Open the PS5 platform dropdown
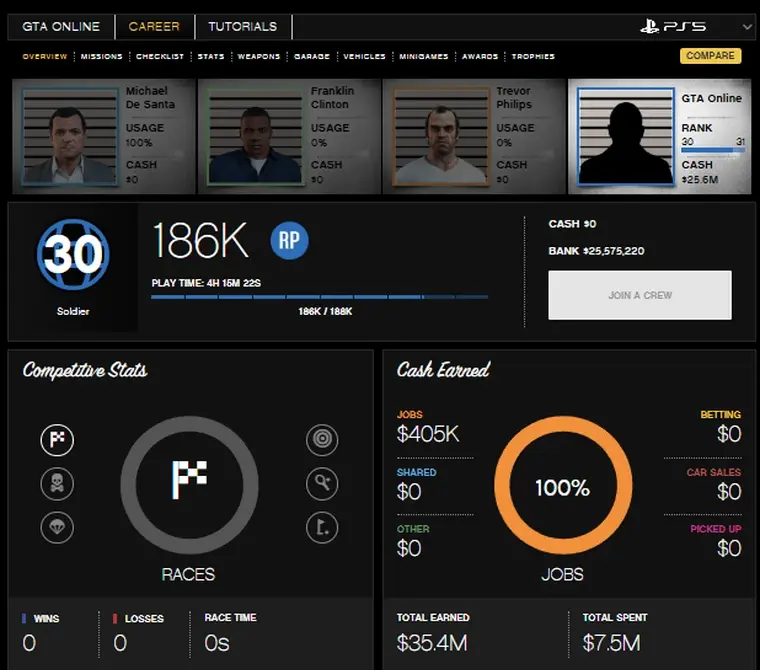Viewport: 760px width, 670px height. (x=695, y=27)
